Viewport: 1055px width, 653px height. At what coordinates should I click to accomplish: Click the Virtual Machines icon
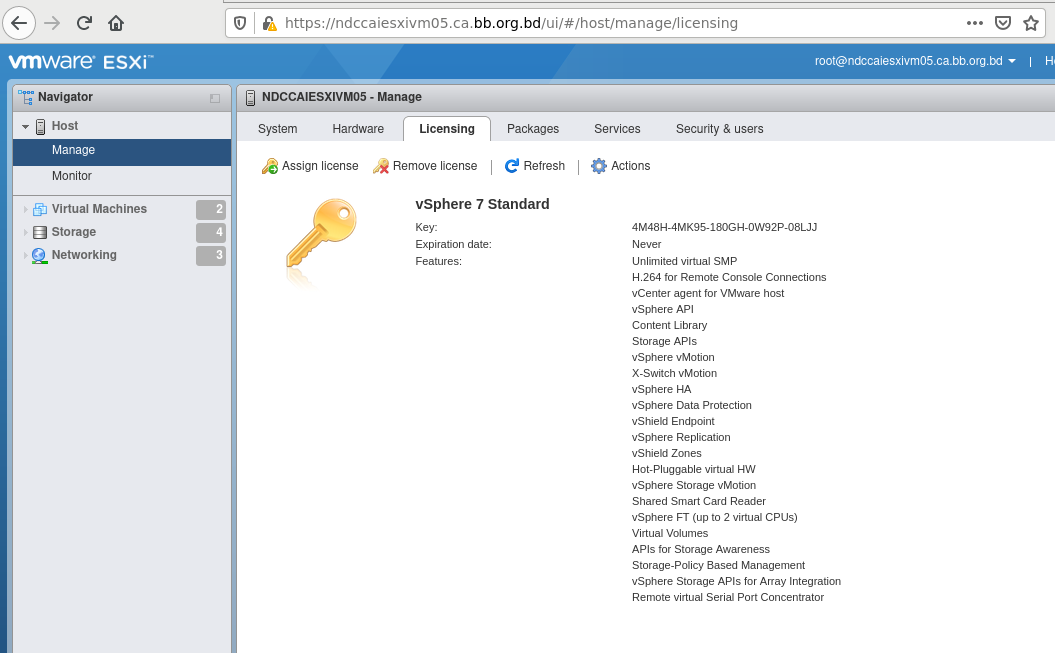coord(40,209)
